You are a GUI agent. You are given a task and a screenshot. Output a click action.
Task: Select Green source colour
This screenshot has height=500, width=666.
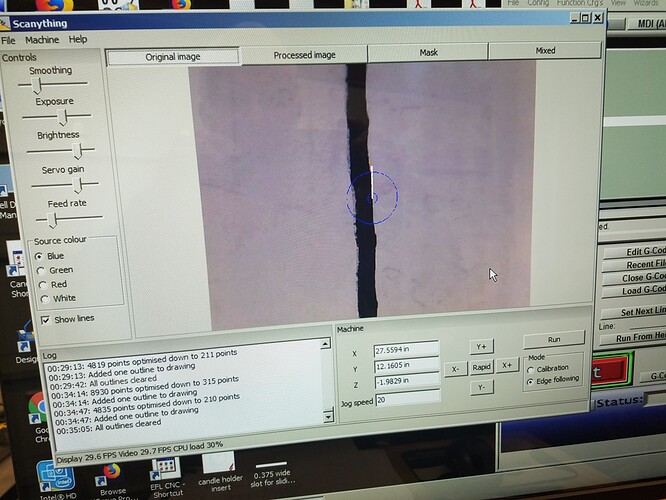pos(41,271)
